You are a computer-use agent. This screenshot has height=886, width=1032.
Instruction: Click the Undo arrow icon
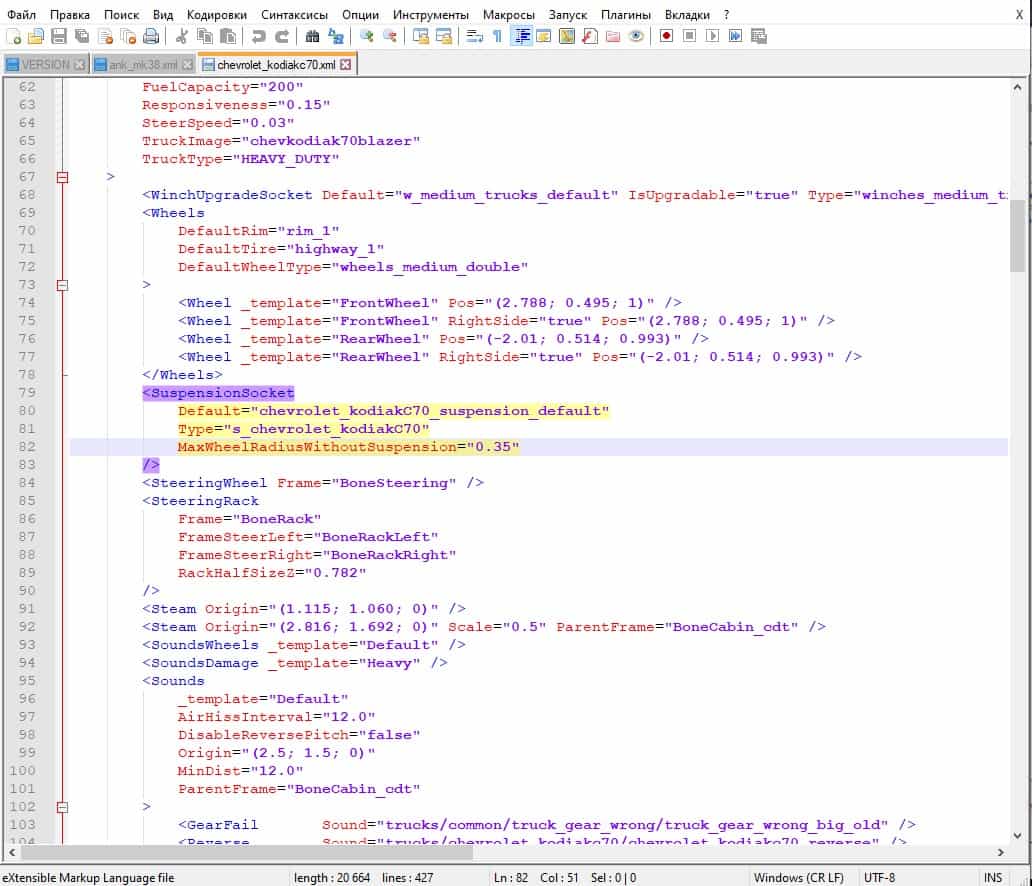point(259,37)
